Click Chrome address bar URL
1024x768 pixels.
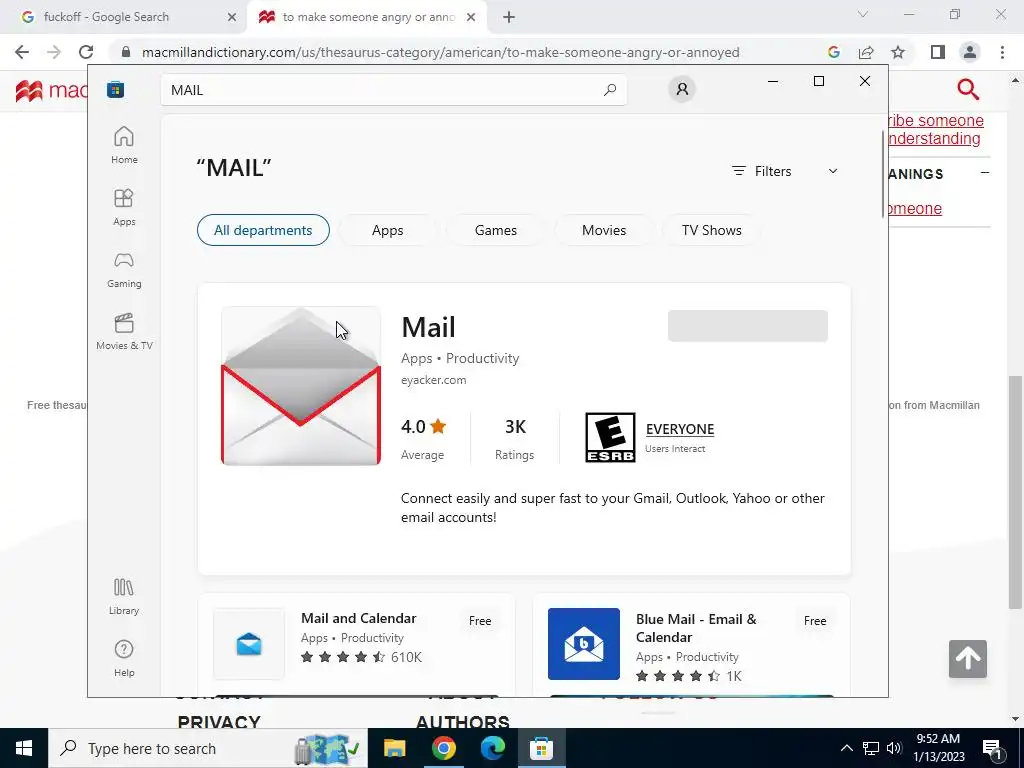point(440,52)
